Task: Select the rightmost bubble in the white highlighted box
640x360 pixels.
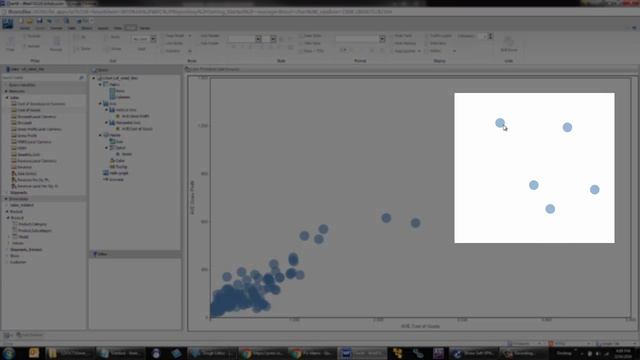Action: coord(594,189)
